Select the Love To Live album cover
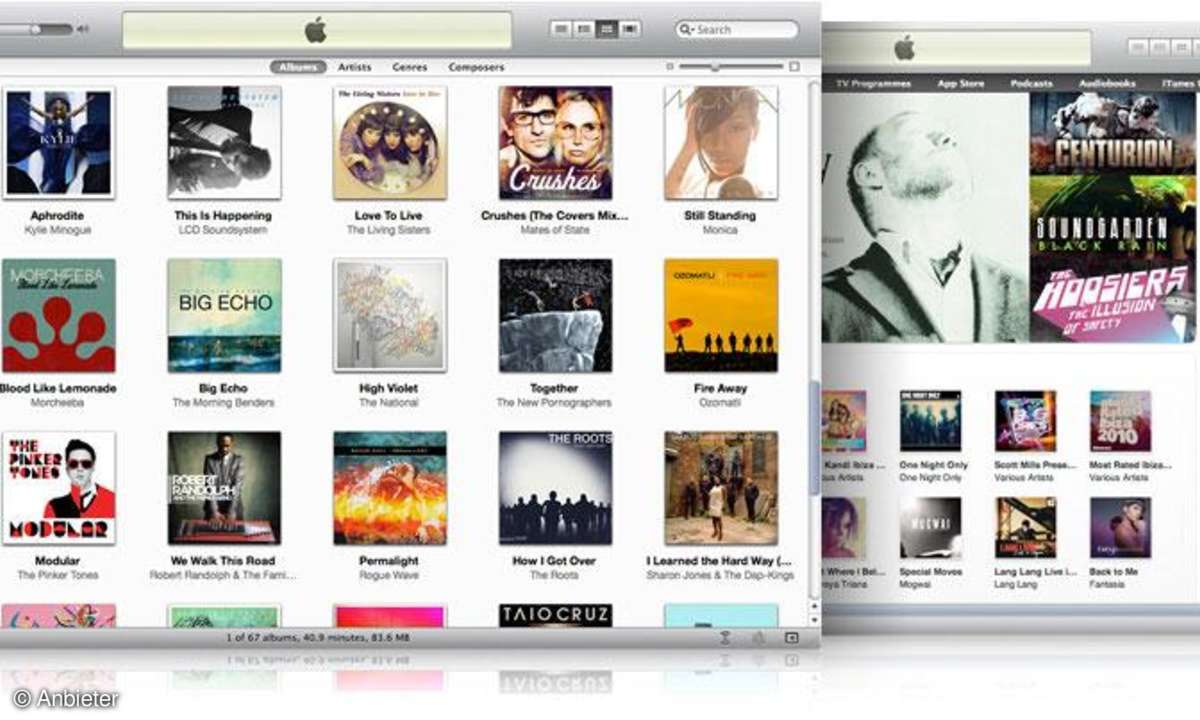This screenshot has height=720, width=1200. pyautogui.click(x=390, y=142)
